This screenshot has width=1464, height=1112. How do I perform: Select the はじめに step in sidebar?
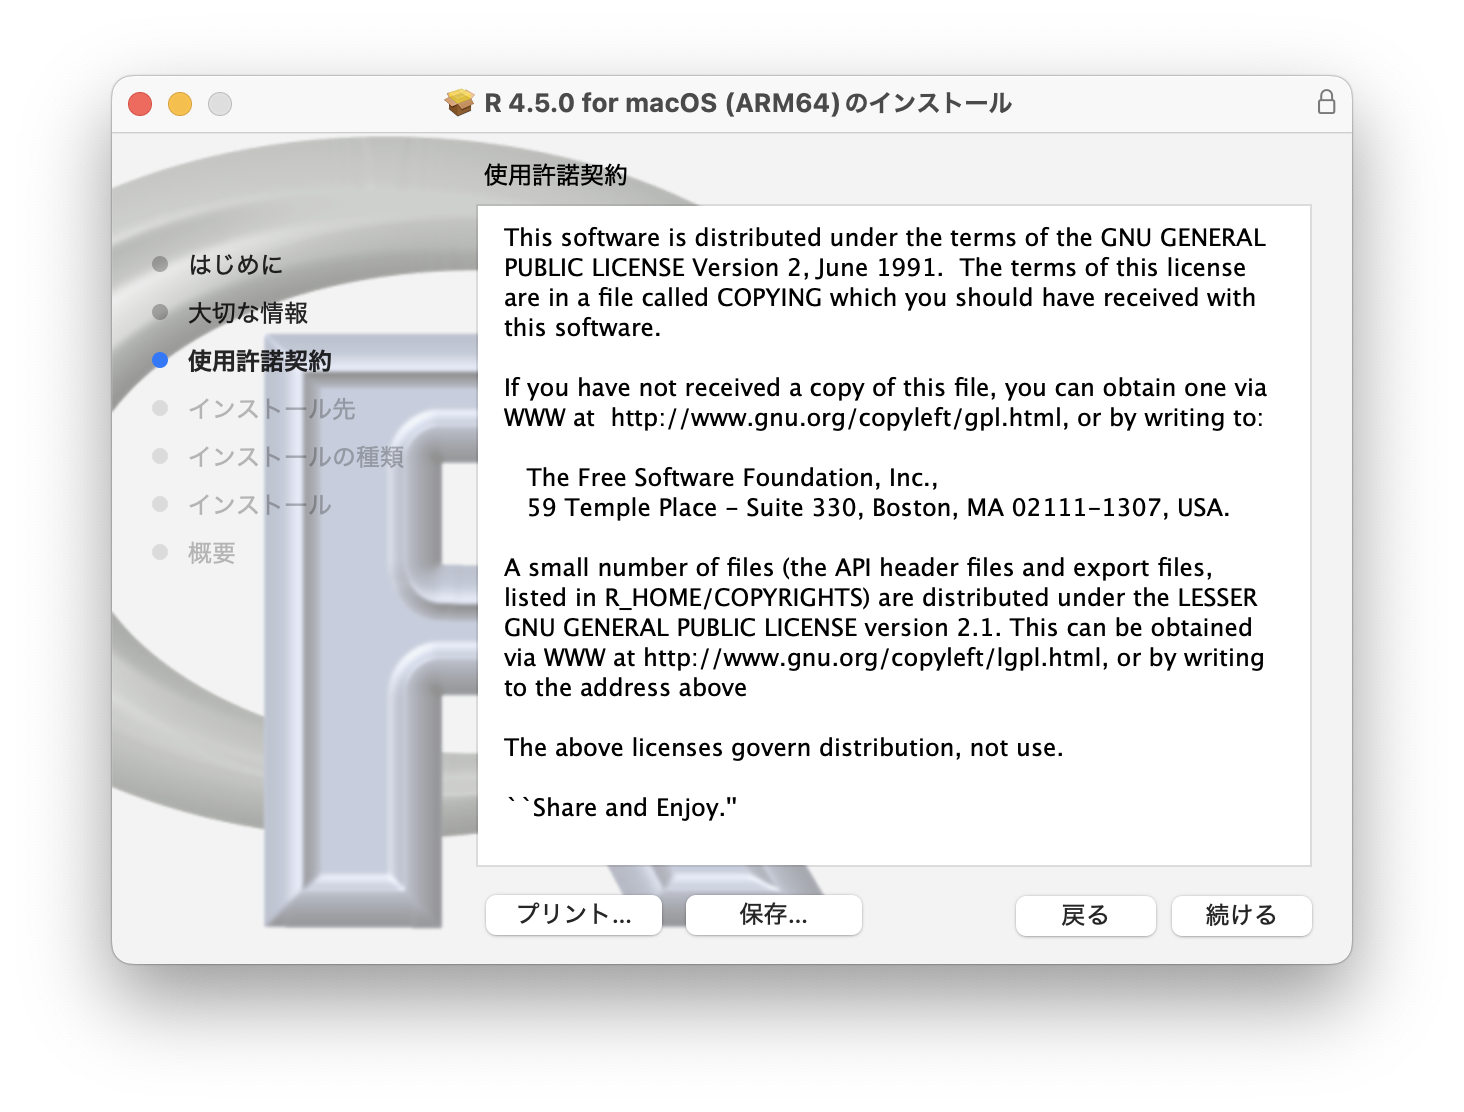coord(236,264)
